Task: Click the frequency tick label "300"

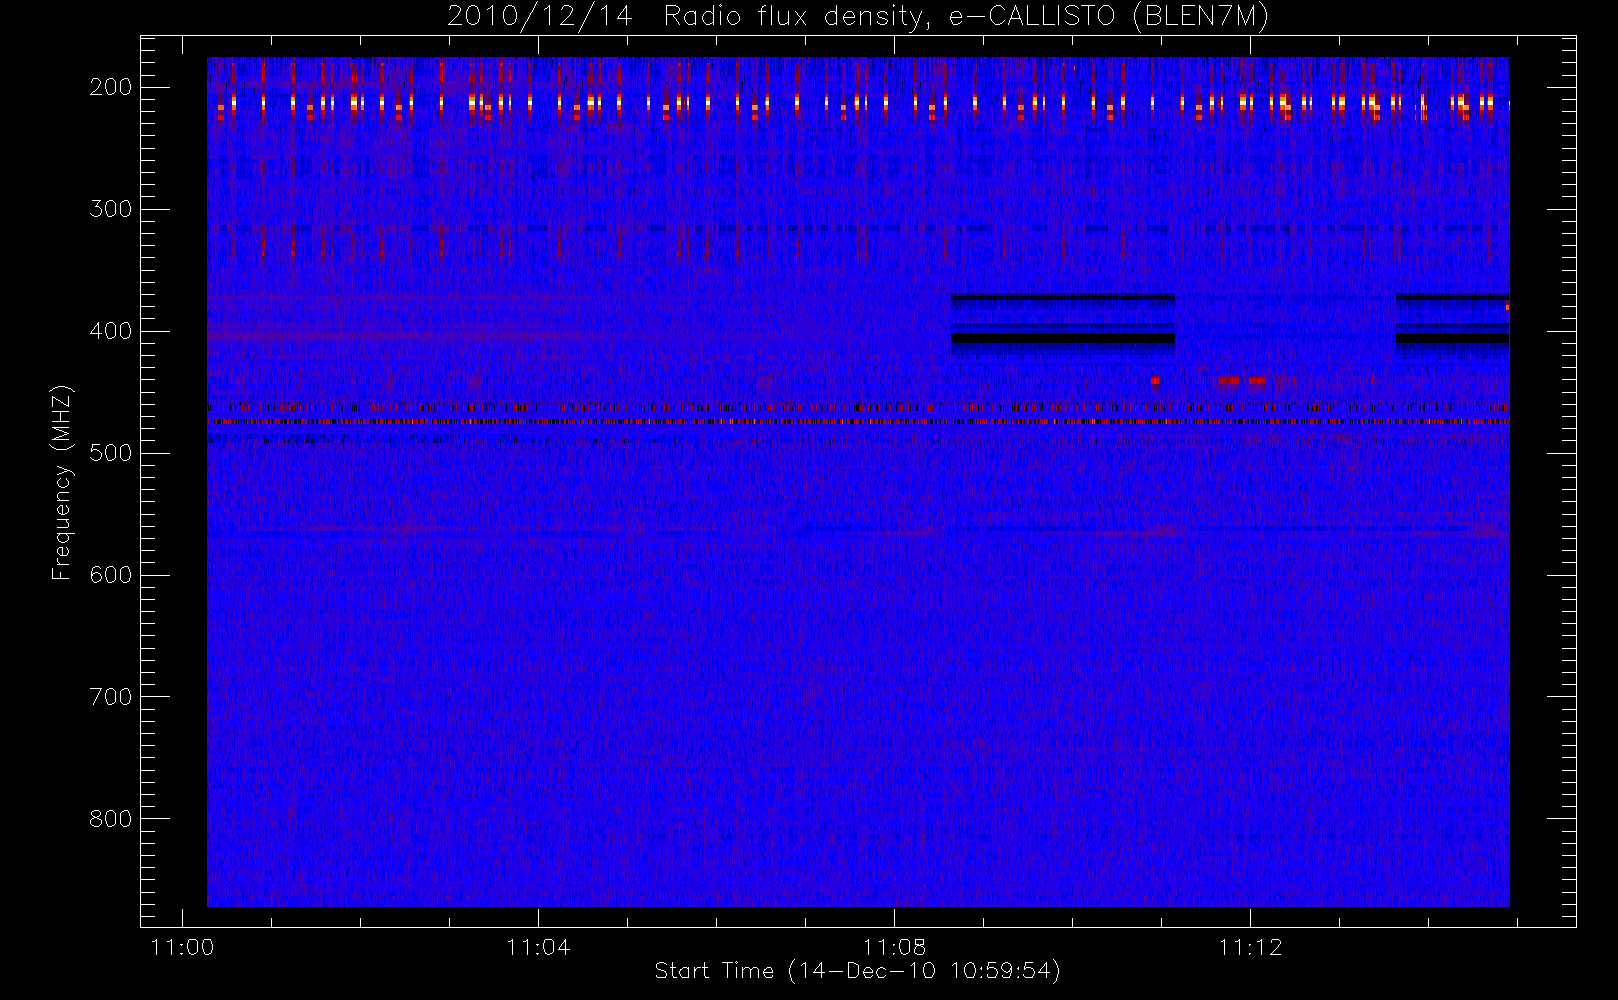Action: (x=110, y=209)
